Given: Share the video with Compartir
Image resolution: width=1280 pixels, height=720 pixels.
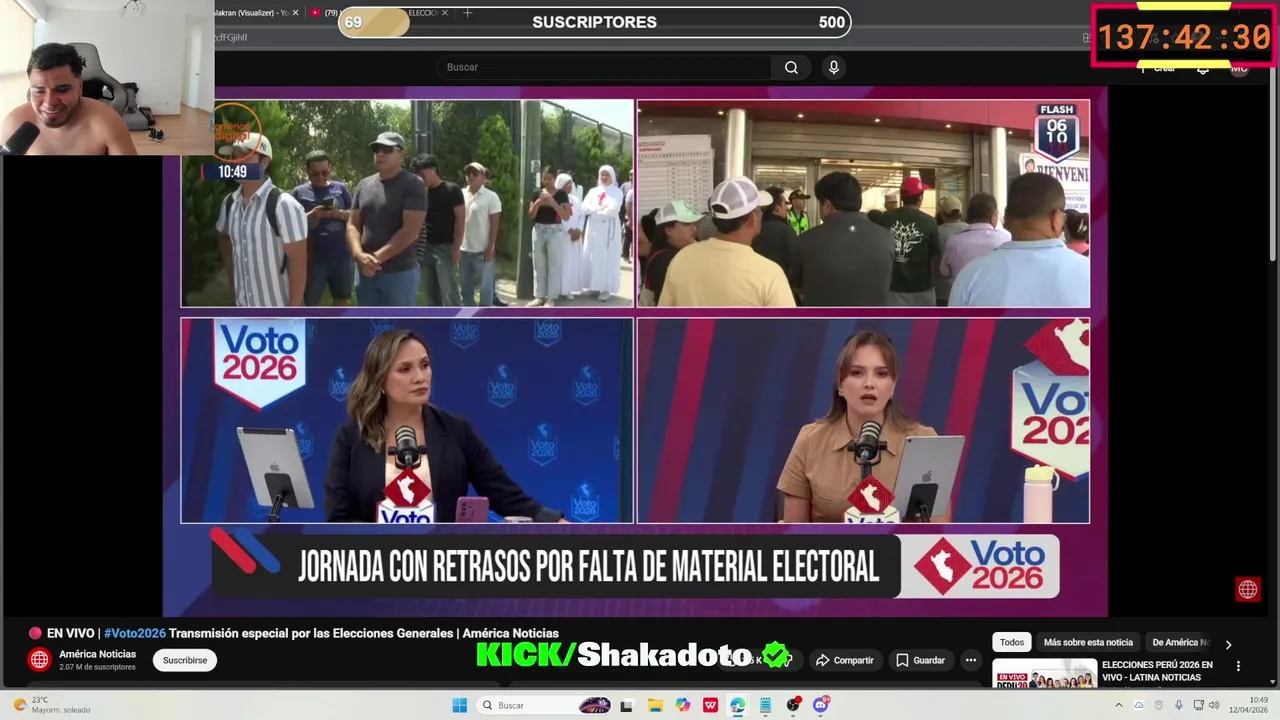Looking at the screenshot, I should 844,660.
